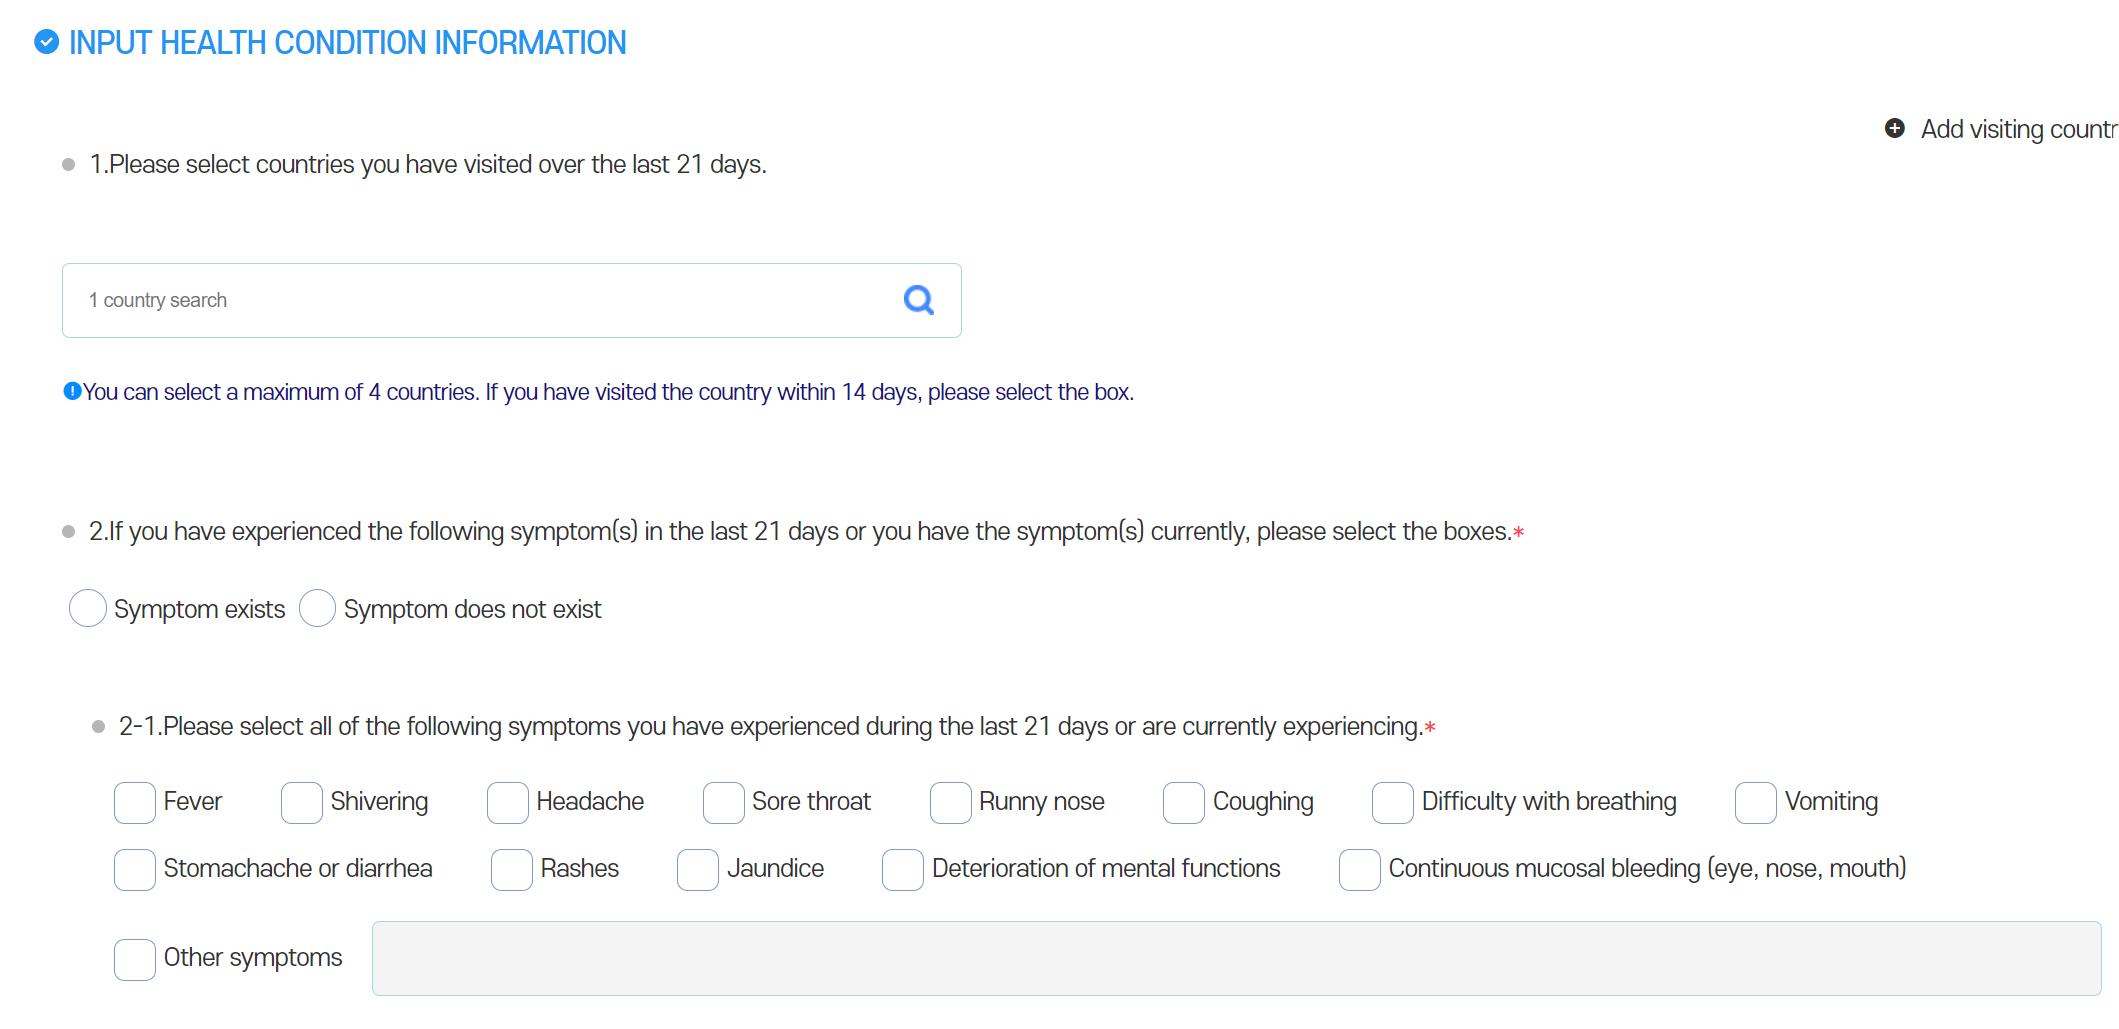This screenshot has height=1029, width=2119.
Task: Focus the country search field
Action: coord(480,300)
